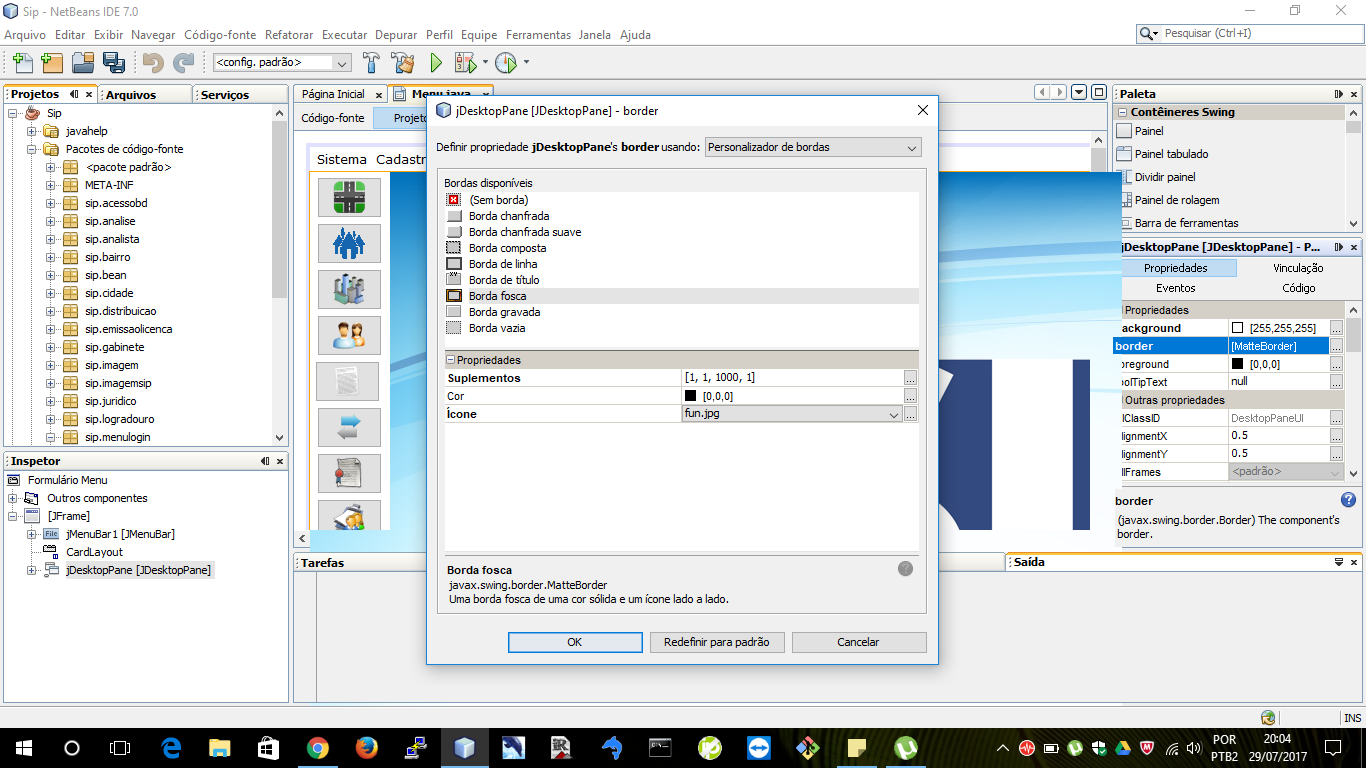This screenshot has height=768, width=1366.
Task: Select "Dividir painel" from the palette
Action: 1168,177
